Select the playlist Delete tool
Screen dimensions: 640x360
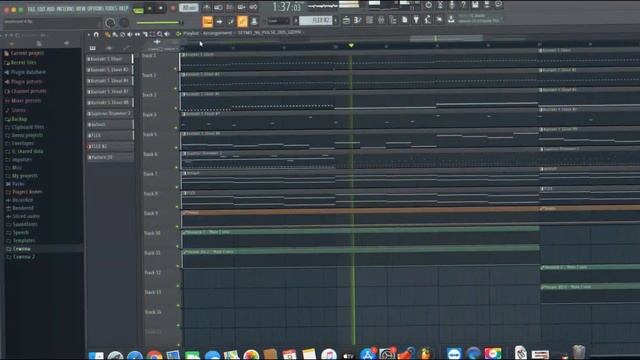tap(122, 35)
